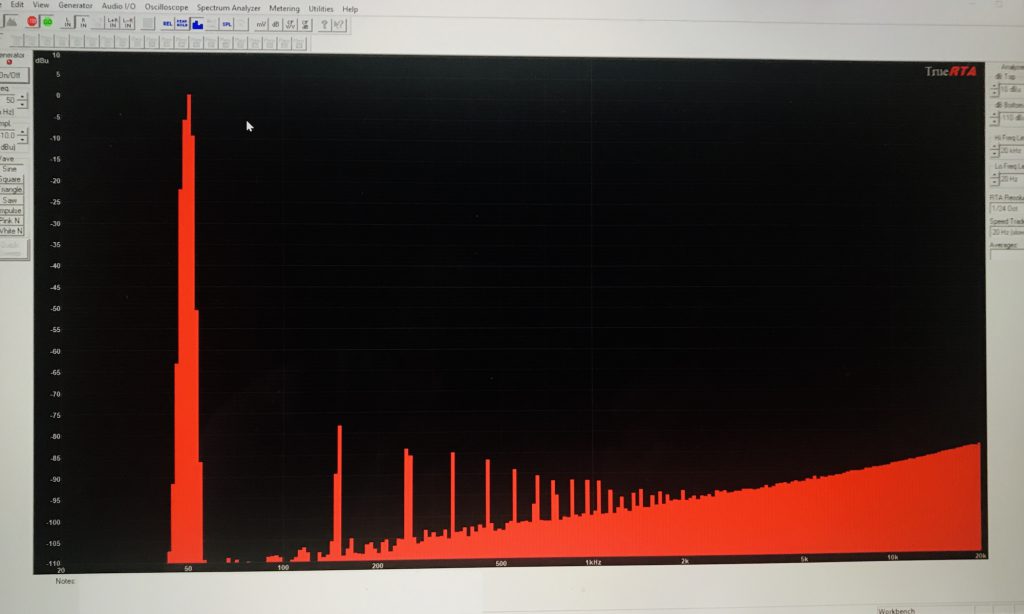1024x614 pixels.
Task: Click the Averages field
Action: (1007, 255)
